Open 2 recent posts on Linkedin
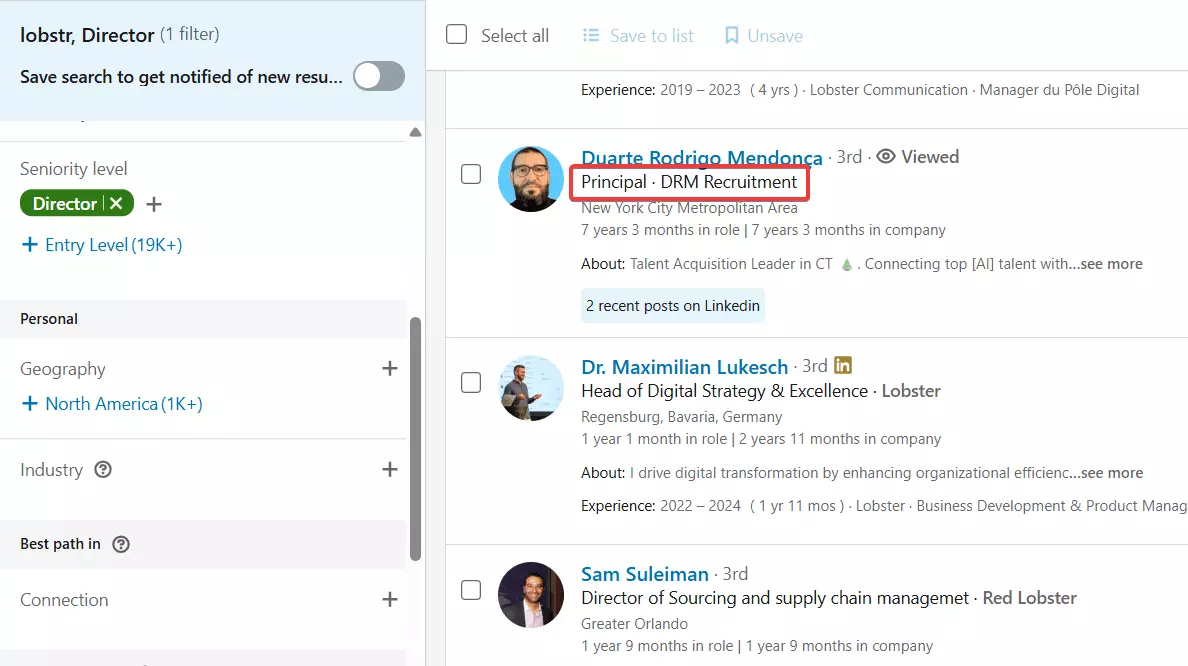The image size is (1188, 666). 673,305
